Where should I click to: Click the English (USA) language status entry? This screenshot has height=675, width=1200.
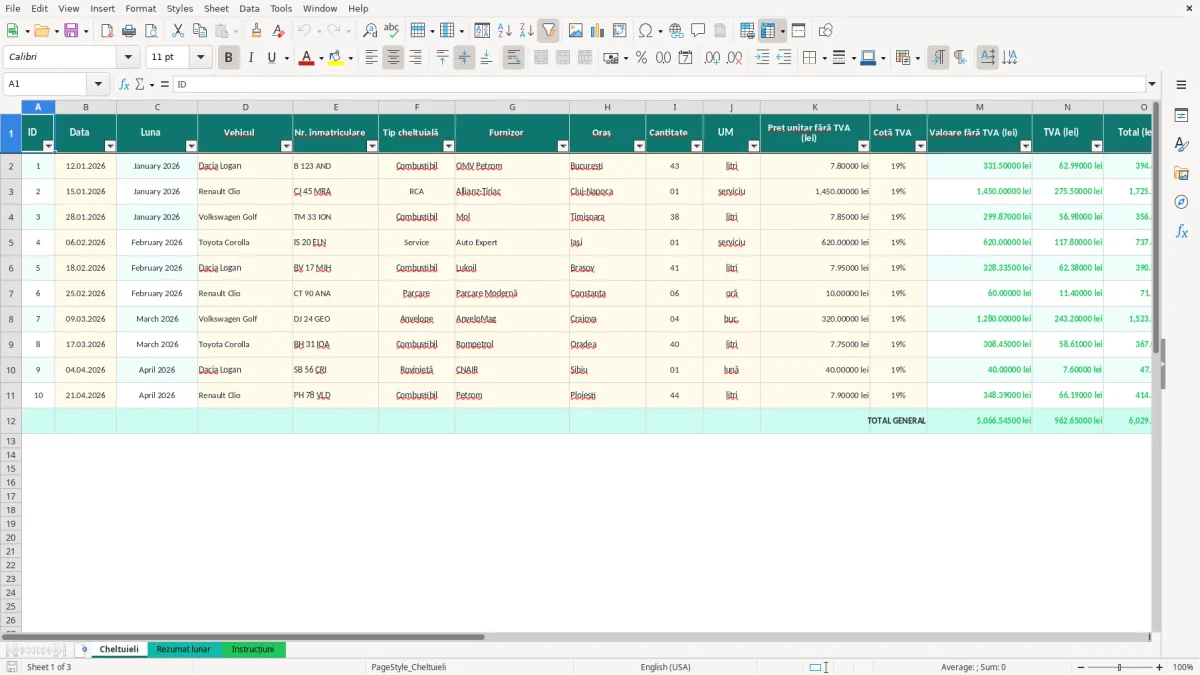click(665, 667)
